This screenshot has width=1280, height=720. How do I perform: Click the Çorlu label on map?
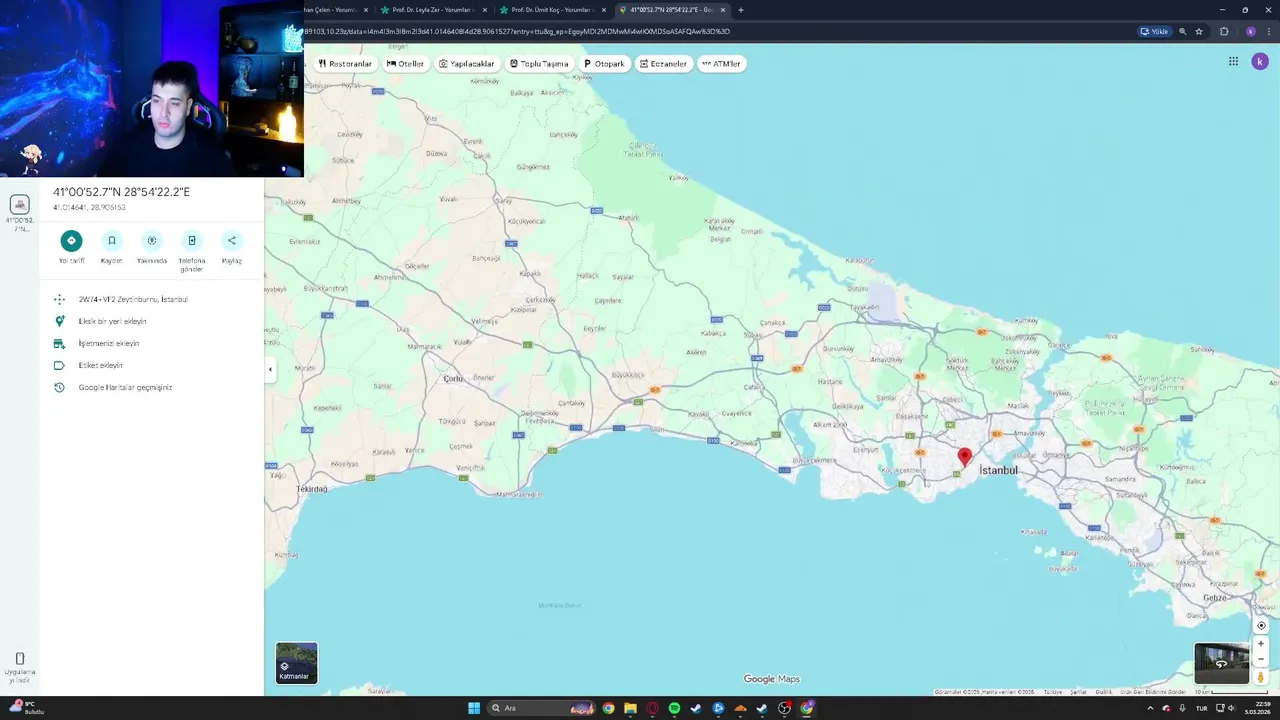[454, 378]
